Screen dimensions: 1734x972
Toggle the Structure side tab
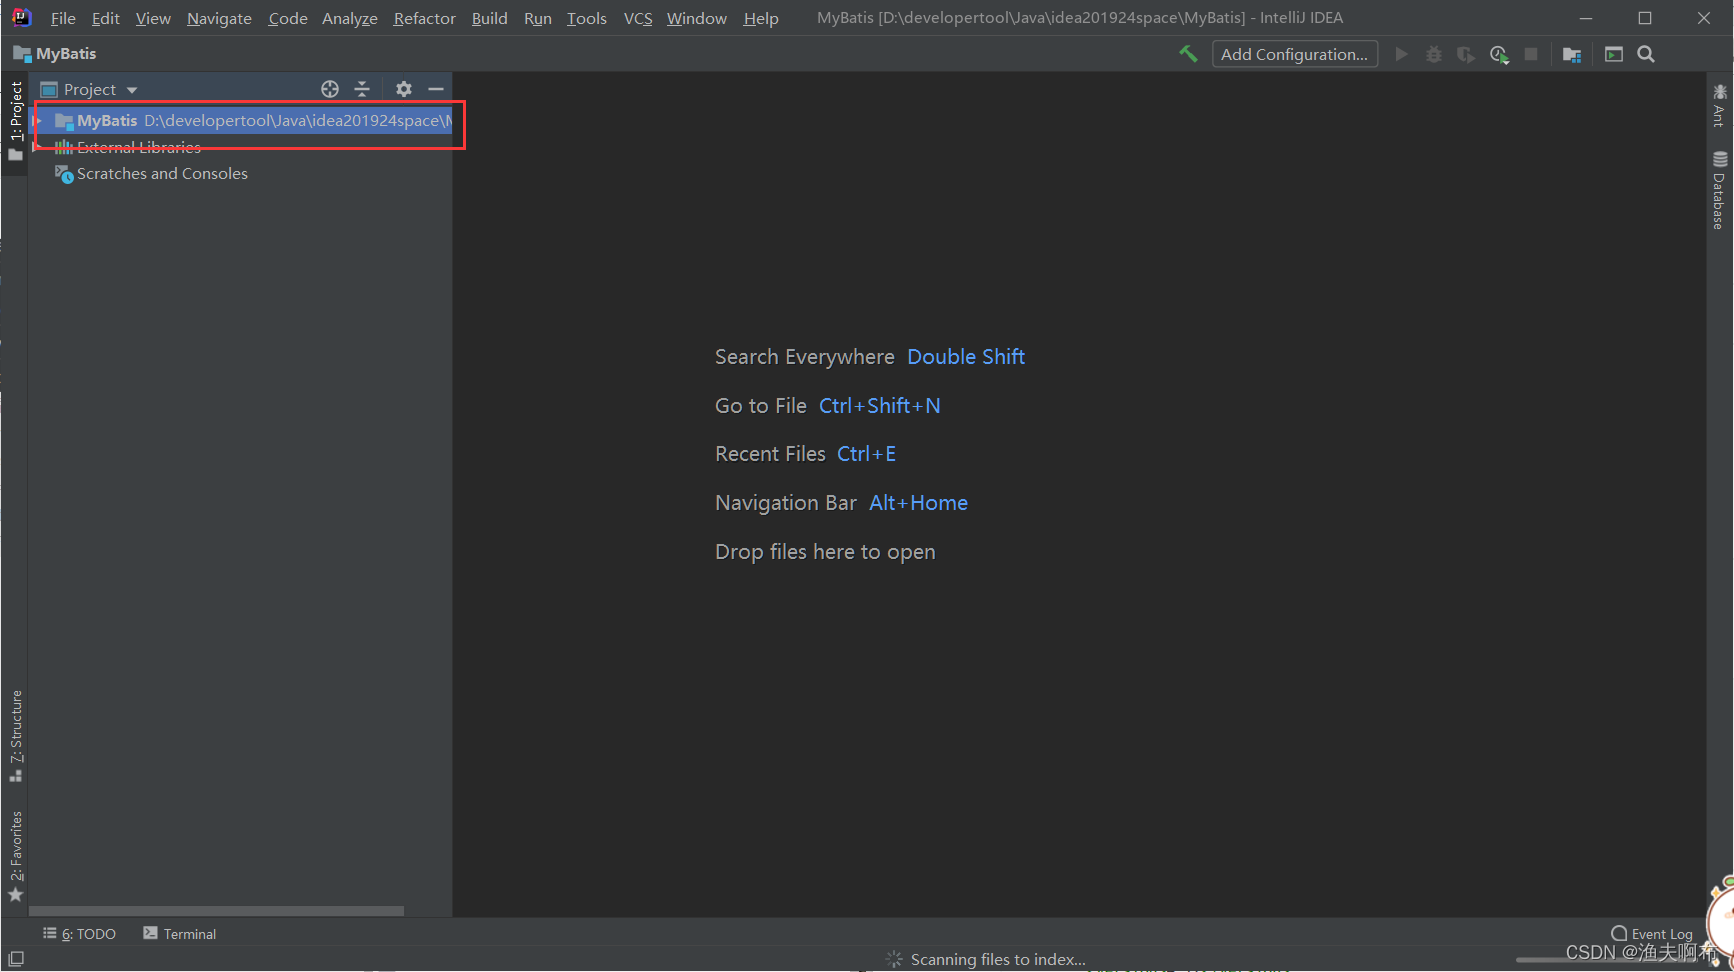click(x=16, y=736)
